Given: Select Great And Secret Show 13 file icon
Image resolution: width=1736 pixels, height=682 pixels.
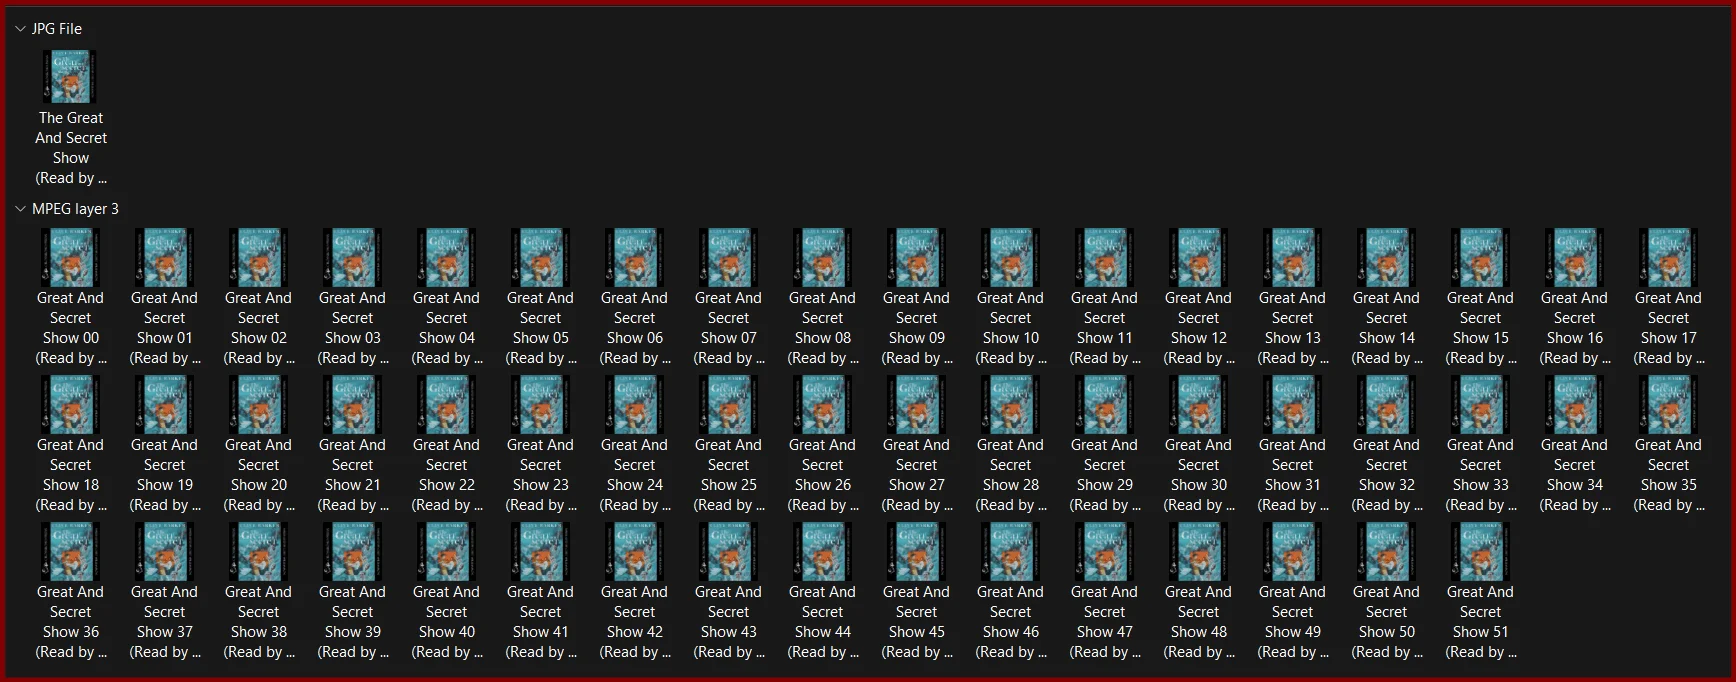Looking at the screenshot, I should point(1293,257).
